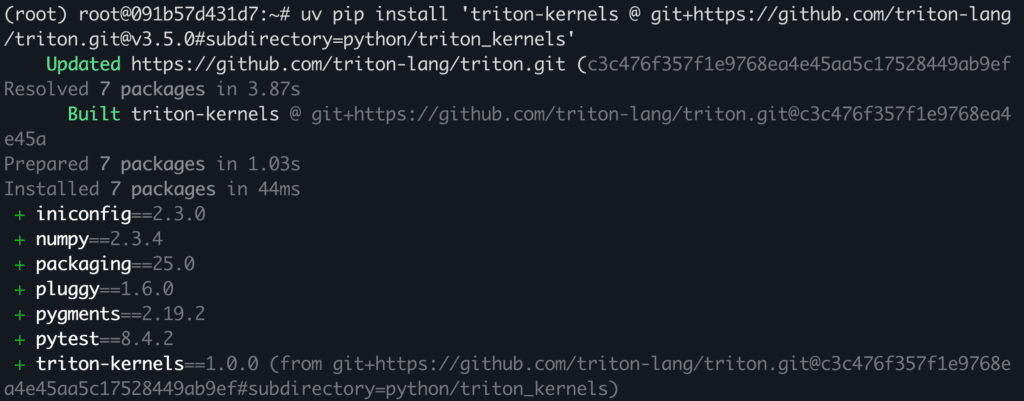This screenshot has width=1024, height=401.
Task: Click the green plus sign beside pytest
Action: pos(20,338)
